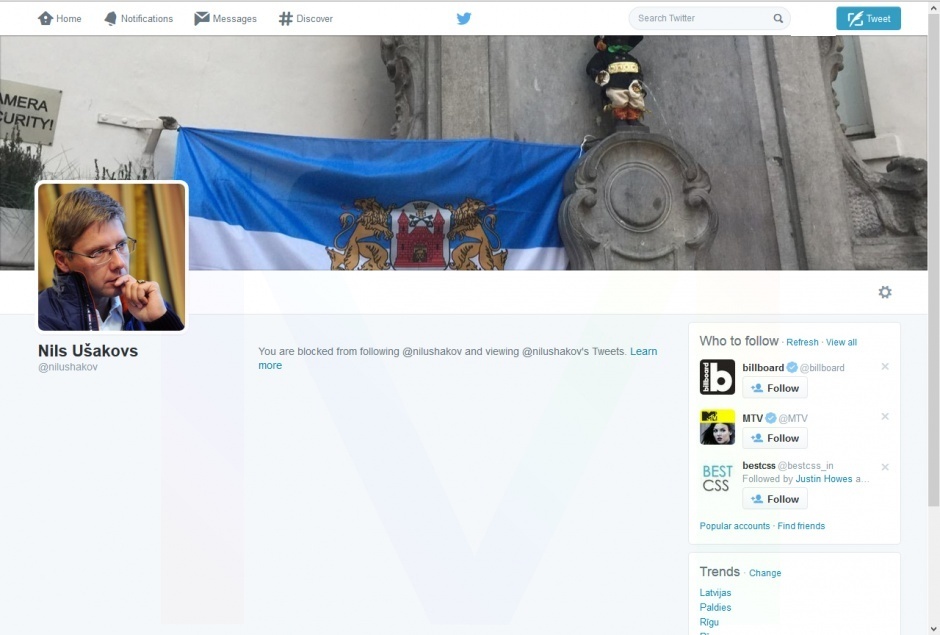This screenshot has width=940, height=635.
Task: Dismiss the MTV follow suggestion
Action: pyautogui.click(x=884, y=417)
